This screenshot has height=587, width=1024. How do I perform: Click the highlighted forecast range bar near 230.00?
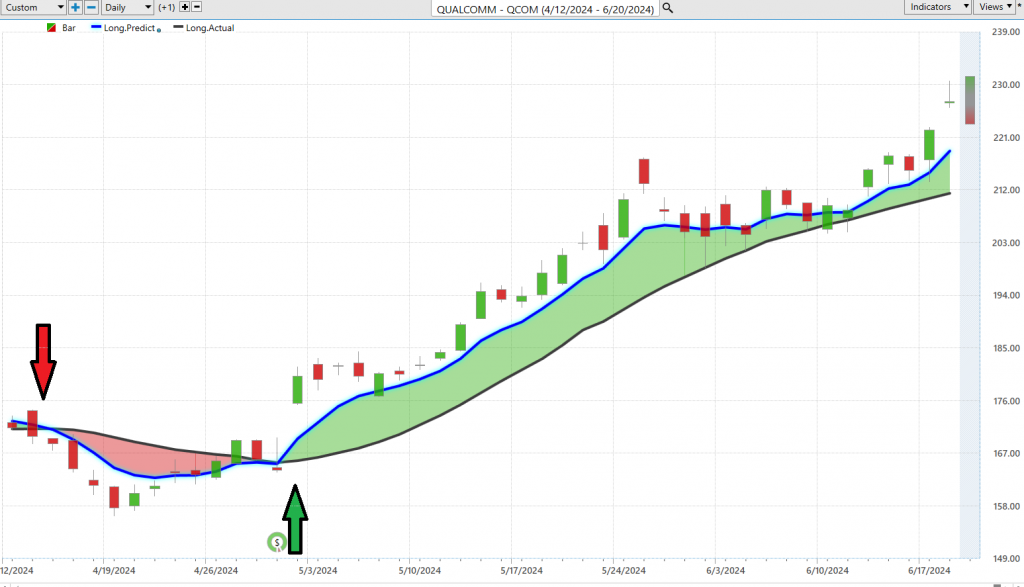[970, 100]
